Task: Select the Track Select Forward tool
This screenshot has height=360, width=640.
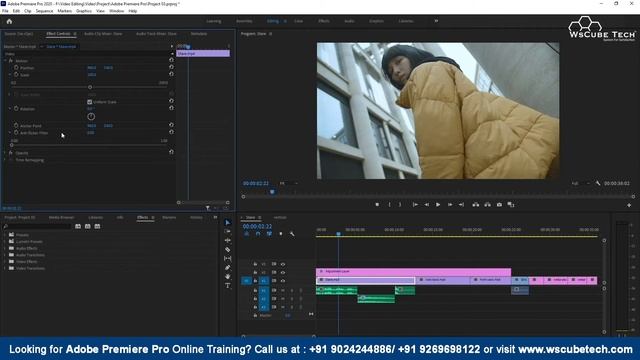Action: click(x=228, y=231)
